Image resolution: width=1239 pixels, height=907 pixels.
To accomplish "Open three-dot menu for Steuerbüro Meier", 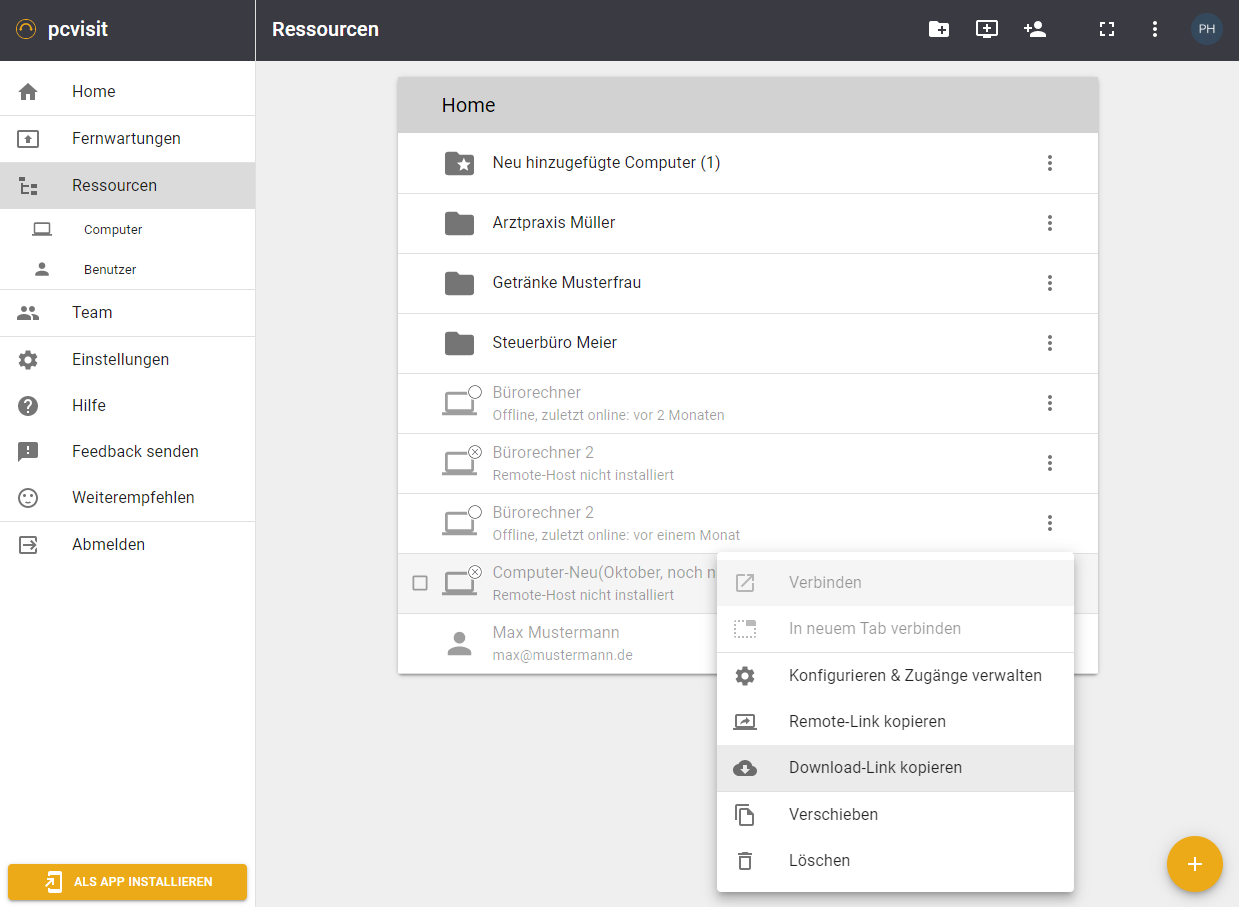I will (x=1049, y=343).
